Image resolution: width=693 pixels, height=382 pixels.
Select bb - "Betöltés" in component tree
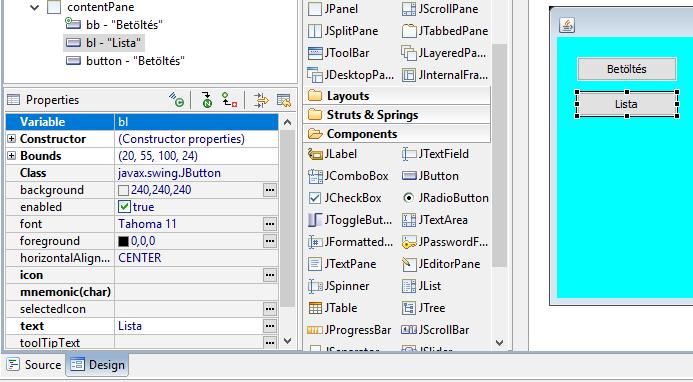114,25
